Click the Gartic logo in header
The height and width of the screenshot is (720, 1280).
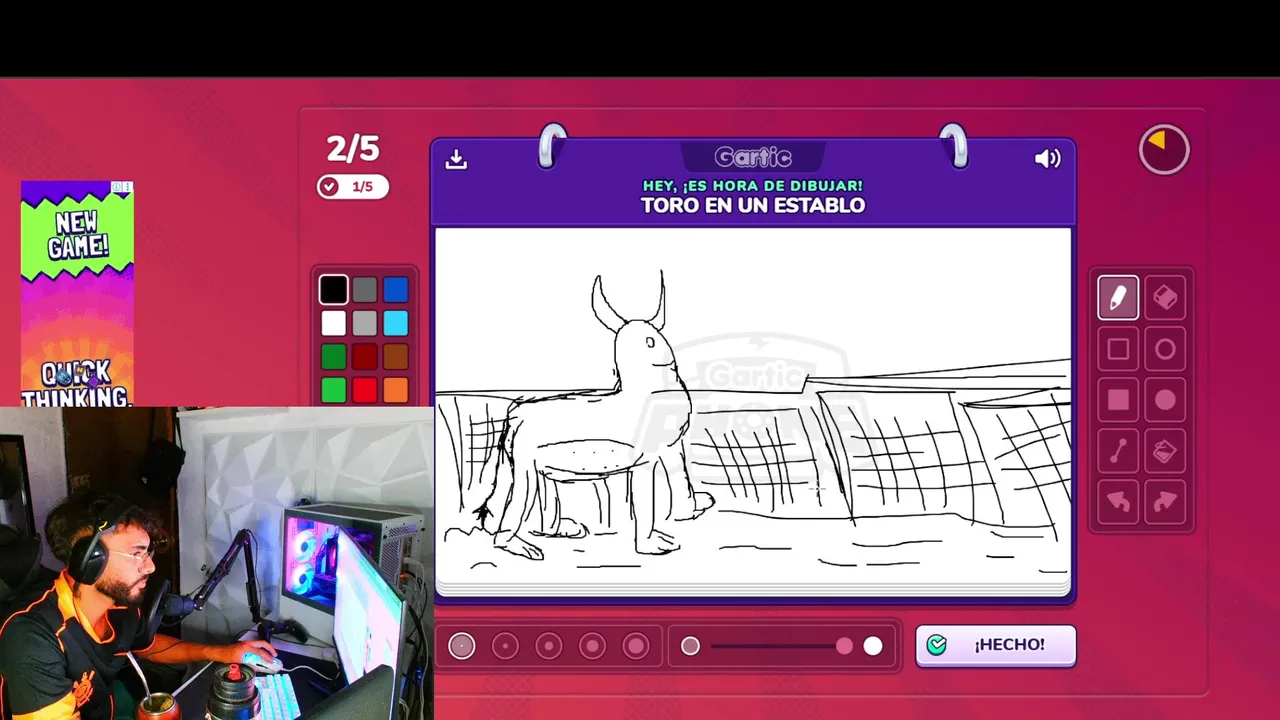[x=753, y=157]
